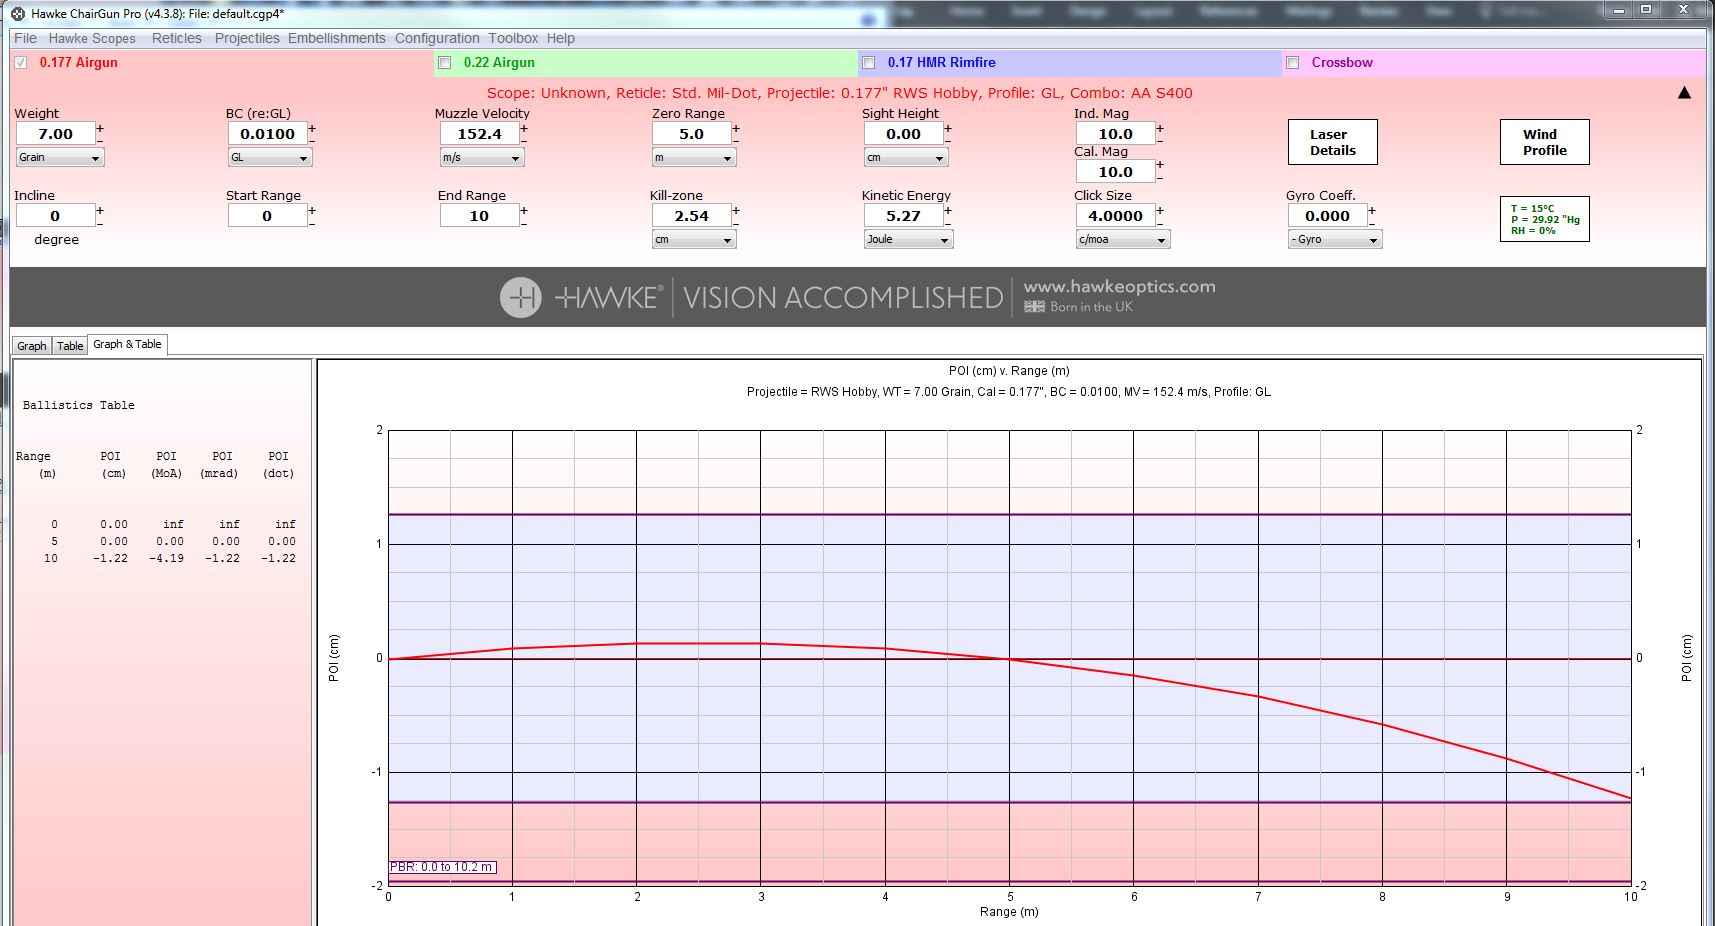Open the -Gyro dropdown
Image resolution: width=1715 pixels, height=926 pixels.
[1335, 239]
